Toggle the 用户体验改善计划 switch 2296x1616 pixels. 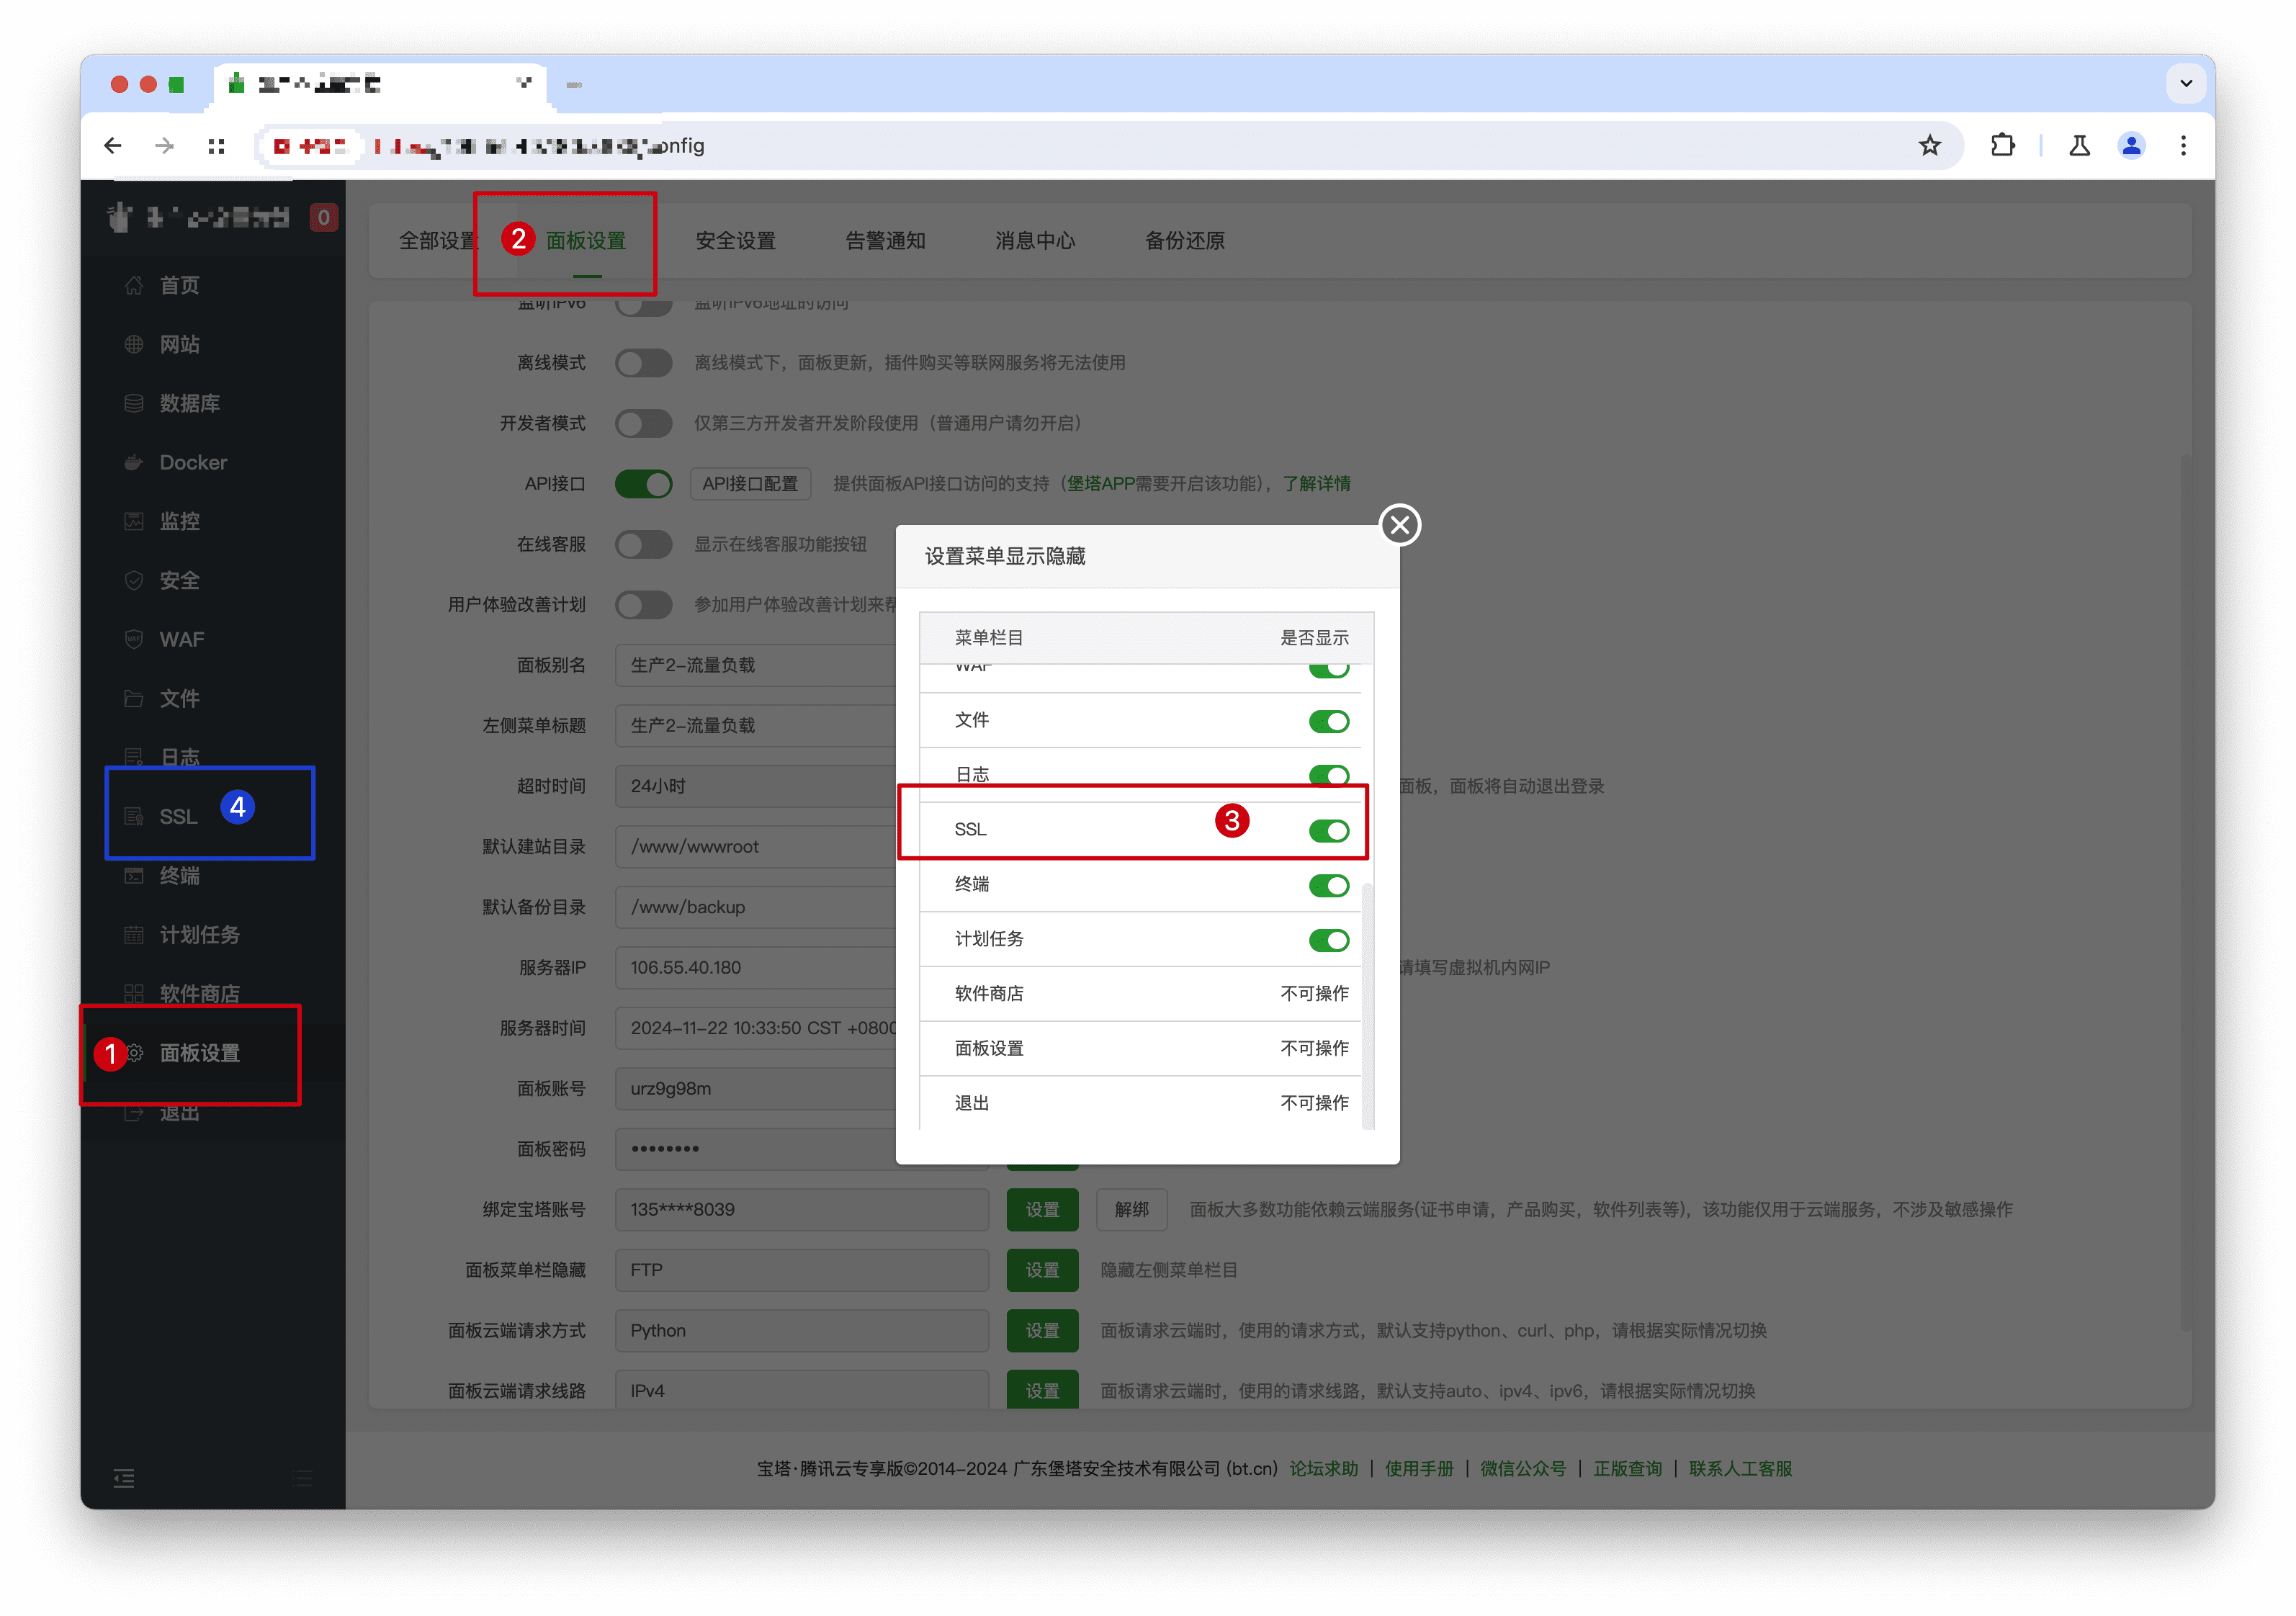point(643,605)
